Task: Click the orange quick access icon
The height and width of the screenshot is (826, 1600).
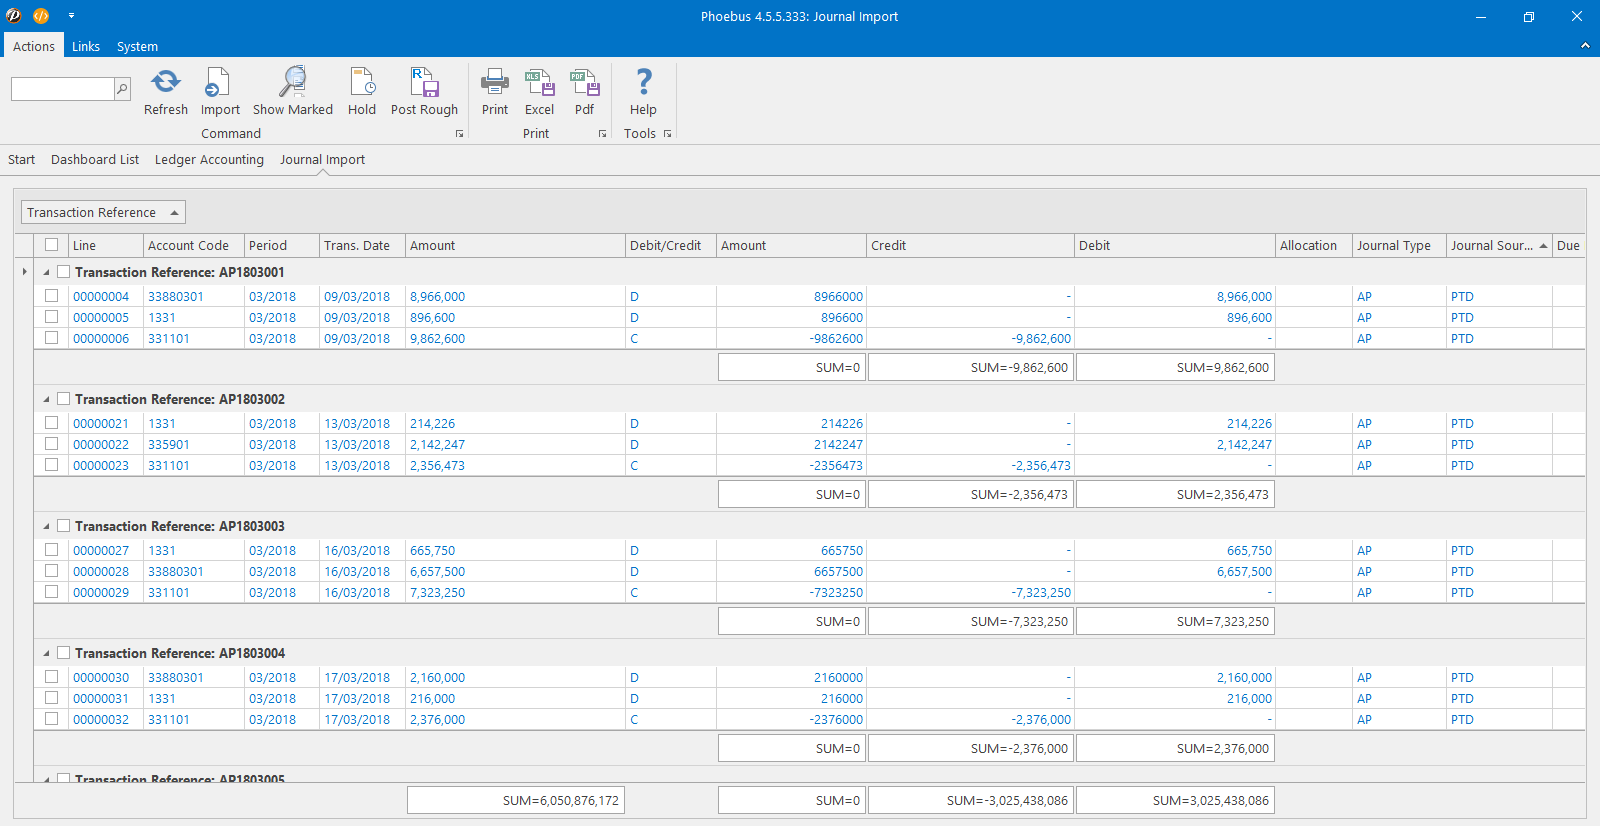Action: [x=41, y=16]
